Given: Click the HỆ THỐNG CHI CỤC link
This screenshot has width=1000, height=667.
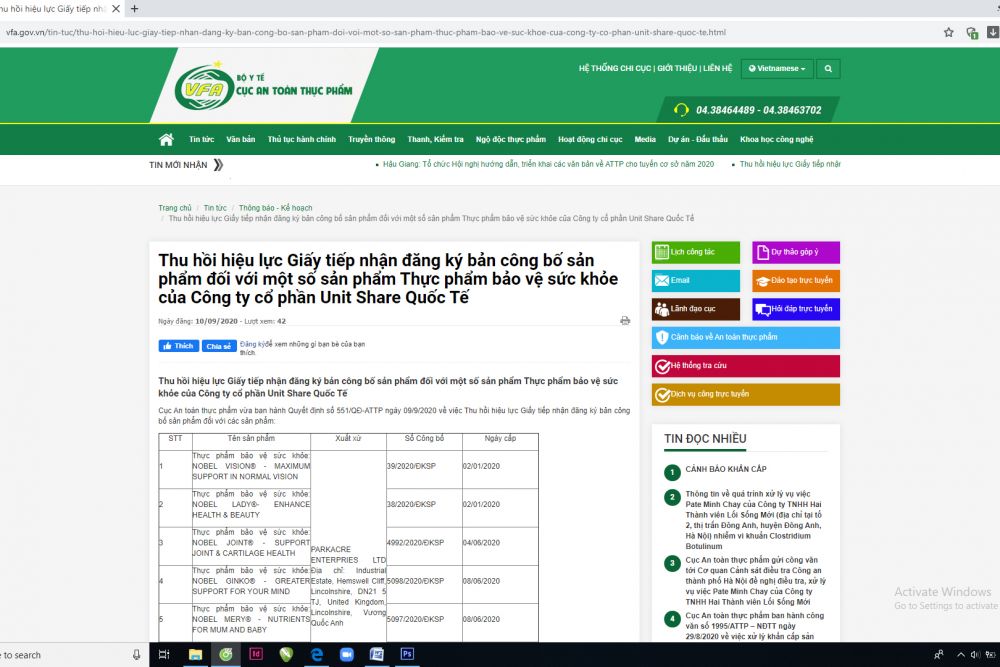Looking at the screenshot, I should point(615,68).
